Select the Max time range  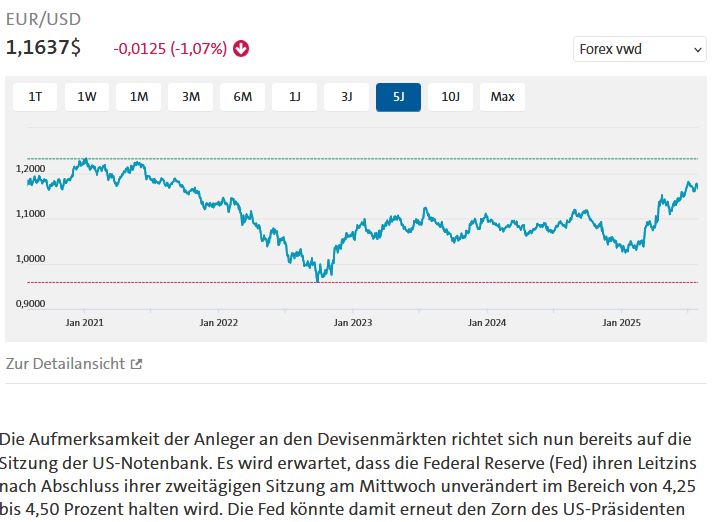503,96
